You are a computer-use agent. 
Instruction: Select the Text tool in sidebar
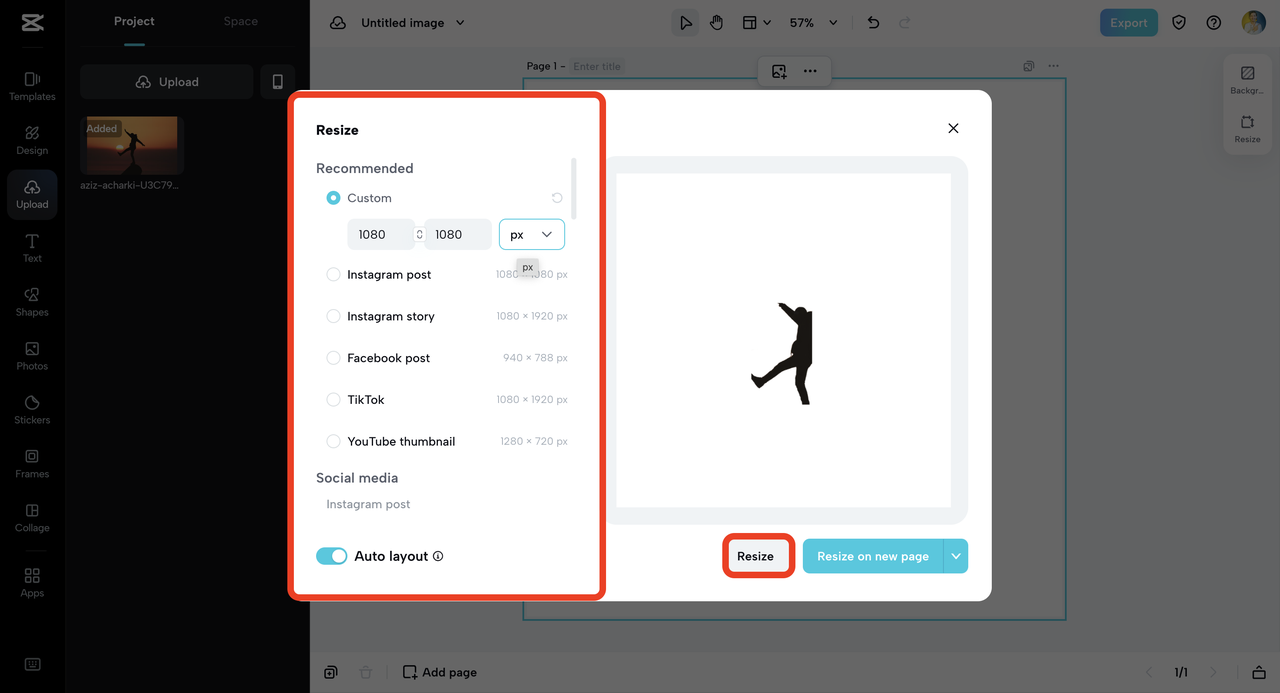tap(32, 248)
